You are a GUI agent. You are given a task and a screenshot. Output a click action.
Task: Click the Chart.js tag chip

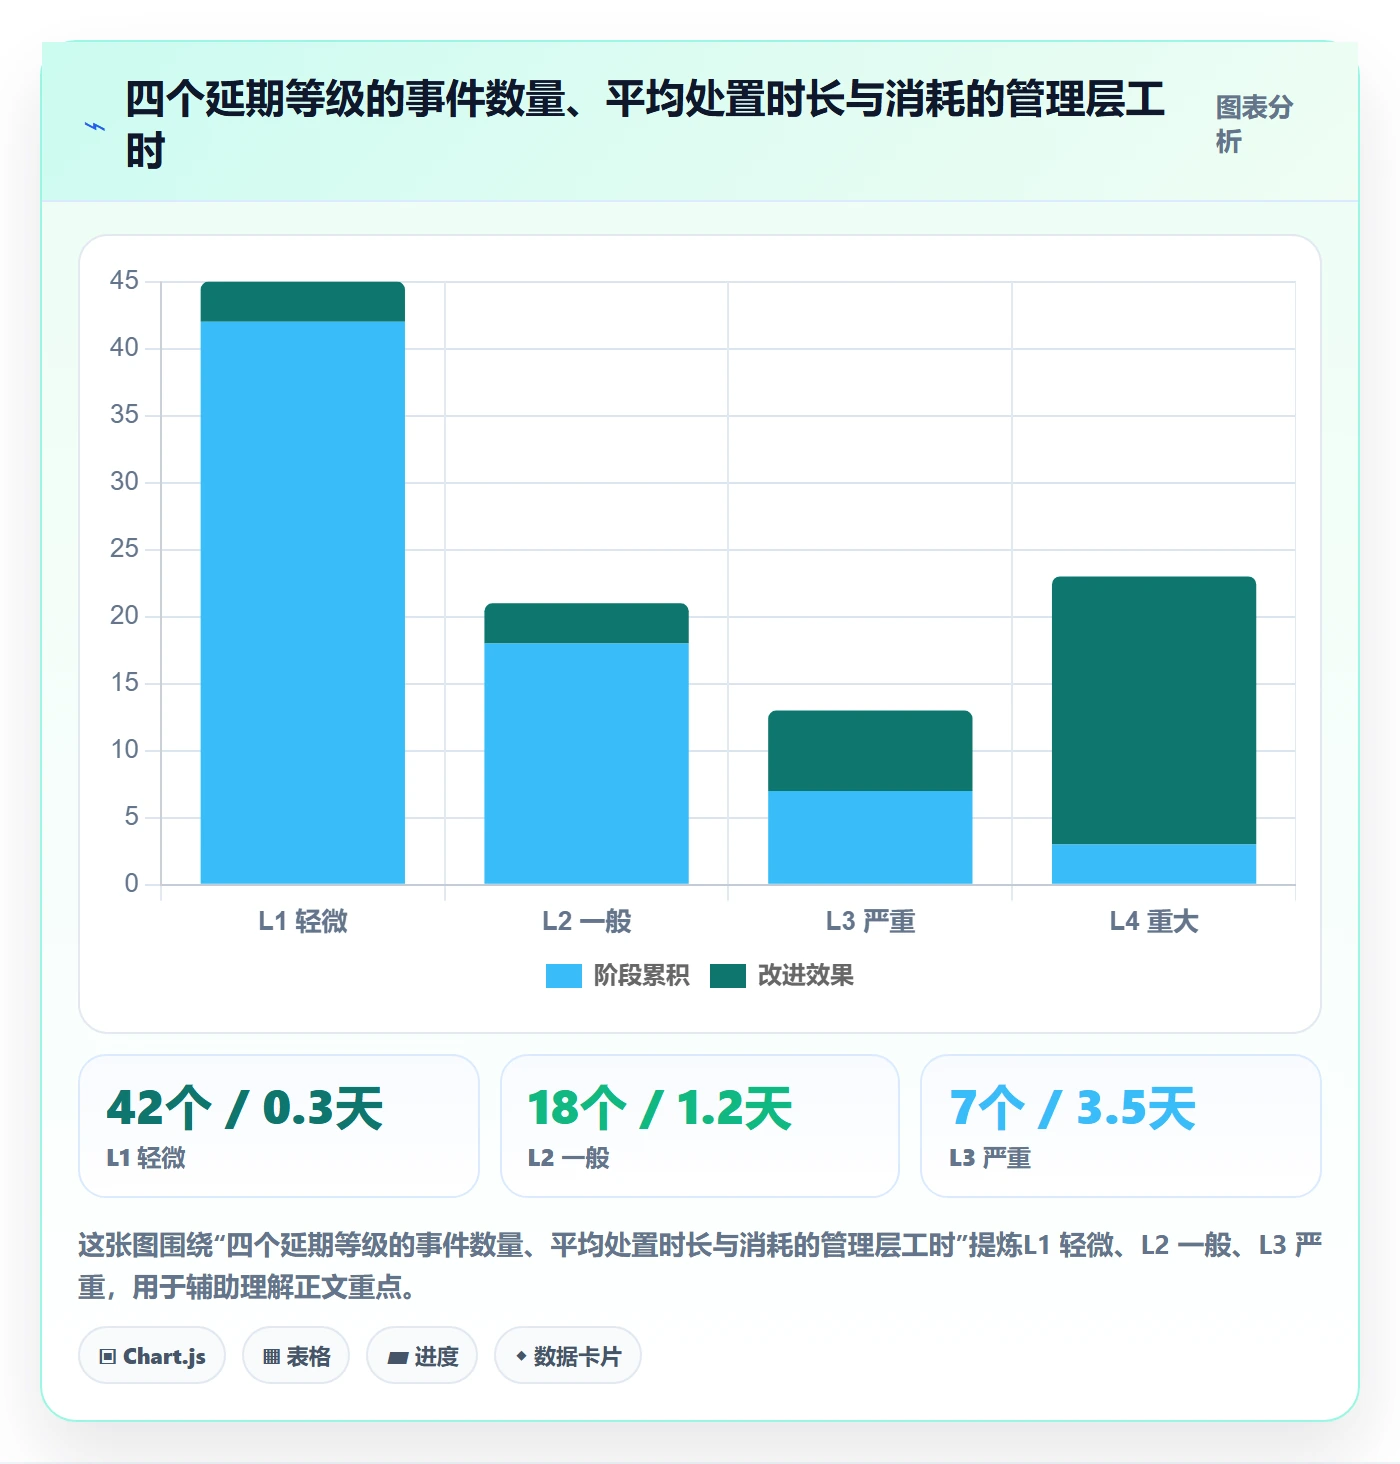coord(152,1356)
